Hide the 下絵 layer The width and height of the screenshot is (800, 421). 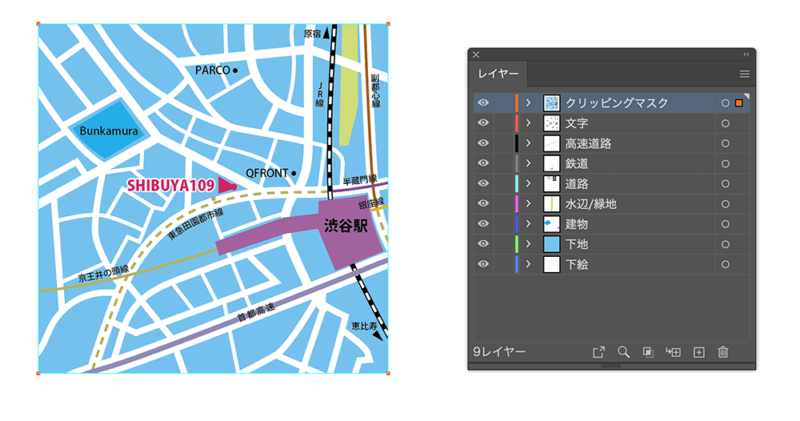[483, 264]
